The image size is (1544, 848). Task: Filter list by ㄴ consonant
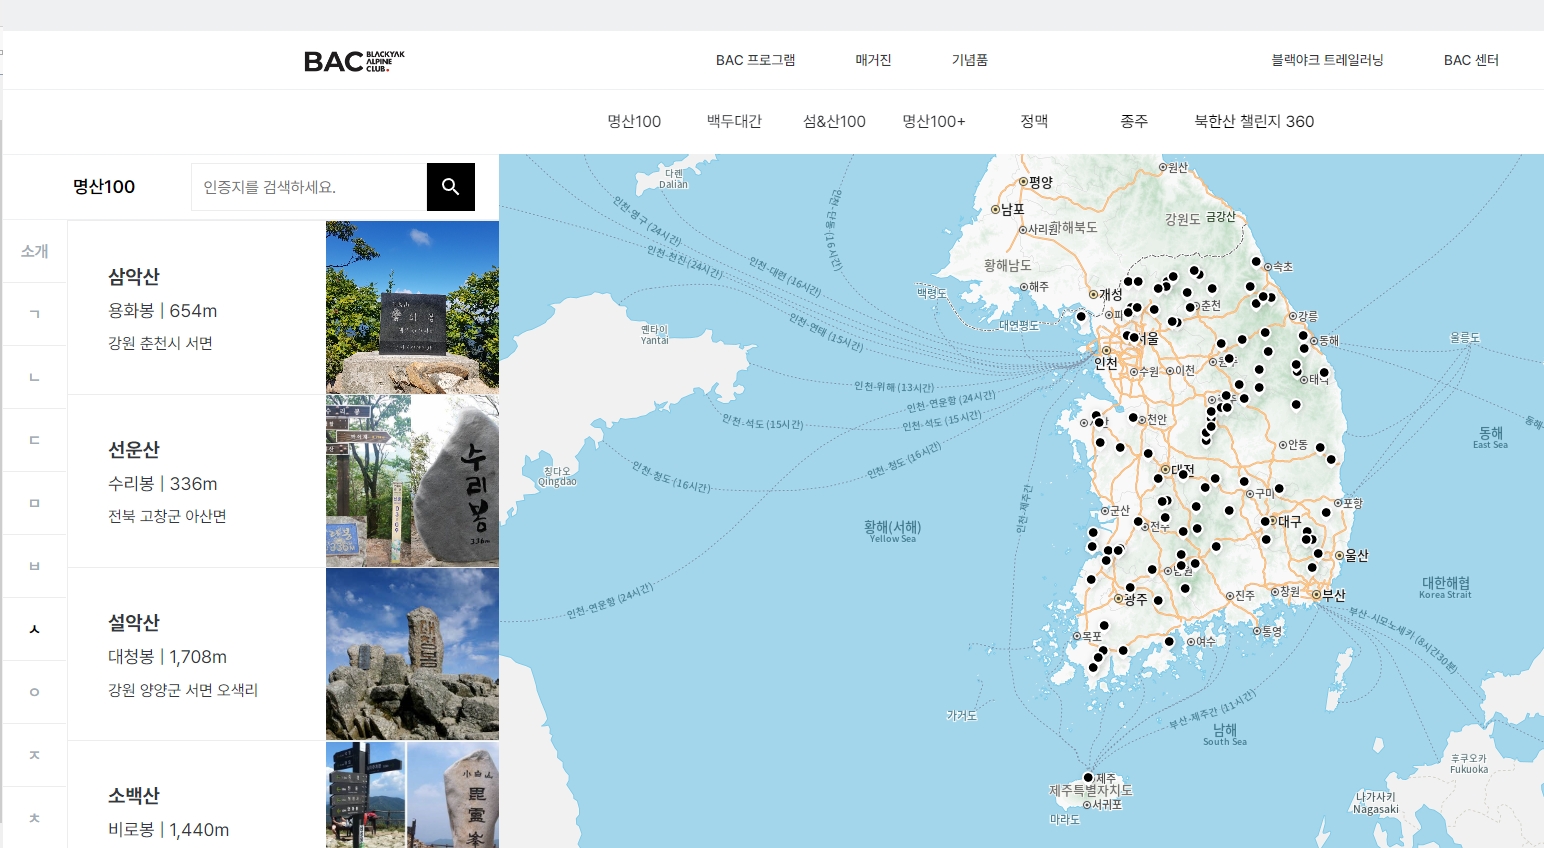pyautogui.click(x=35, y=377)
